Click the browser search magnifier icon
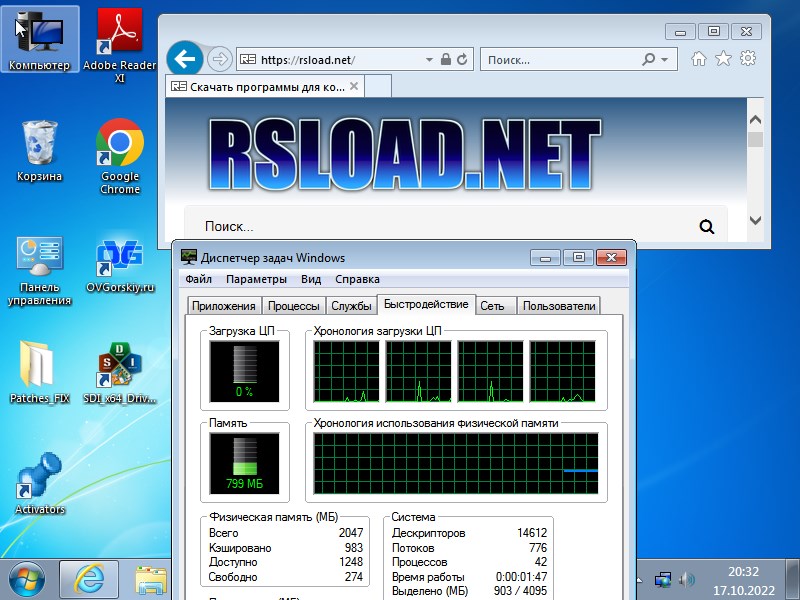Viewport: 800px width, 600px height. click(x=648, y=59)
